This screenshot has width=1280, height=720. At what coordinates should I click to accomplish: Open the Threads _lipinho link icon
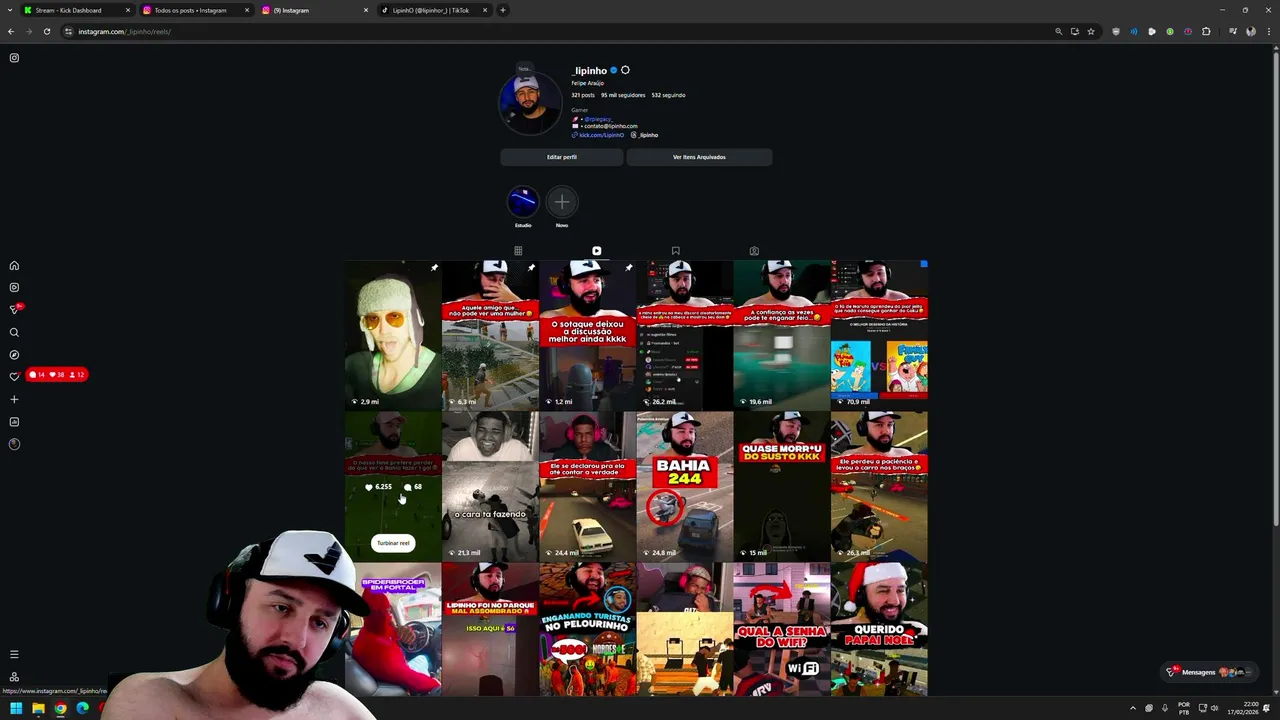click(645, 135)
